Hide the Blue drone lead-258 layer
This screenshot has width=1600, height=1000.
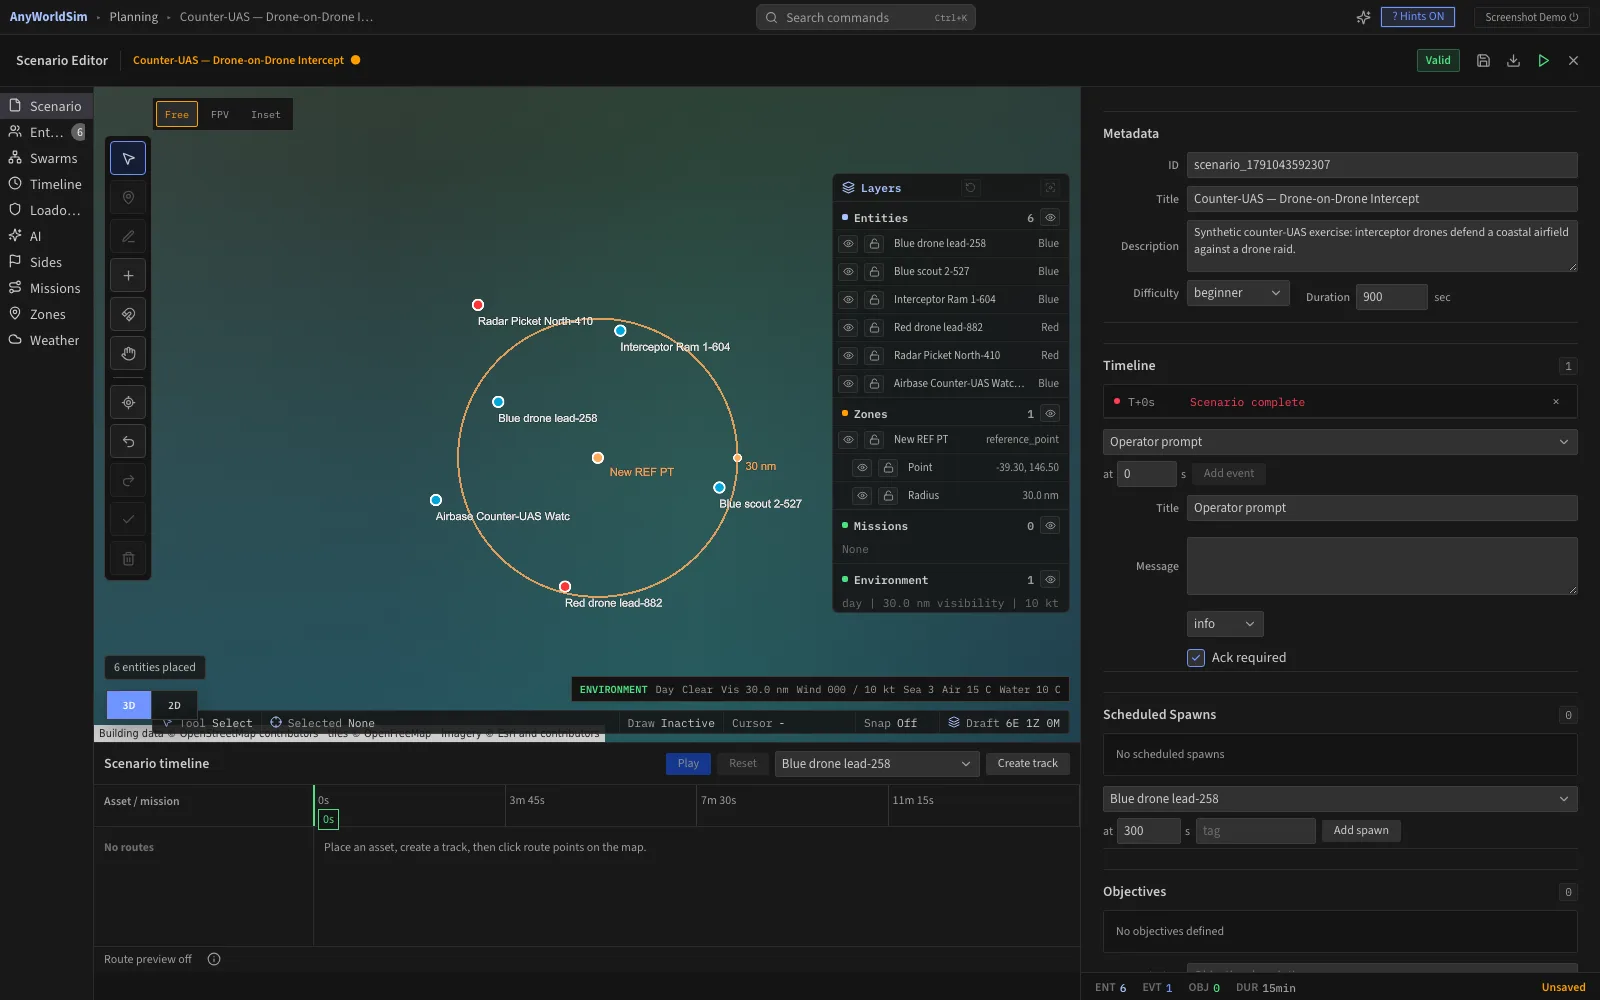(x=848, y=243)
